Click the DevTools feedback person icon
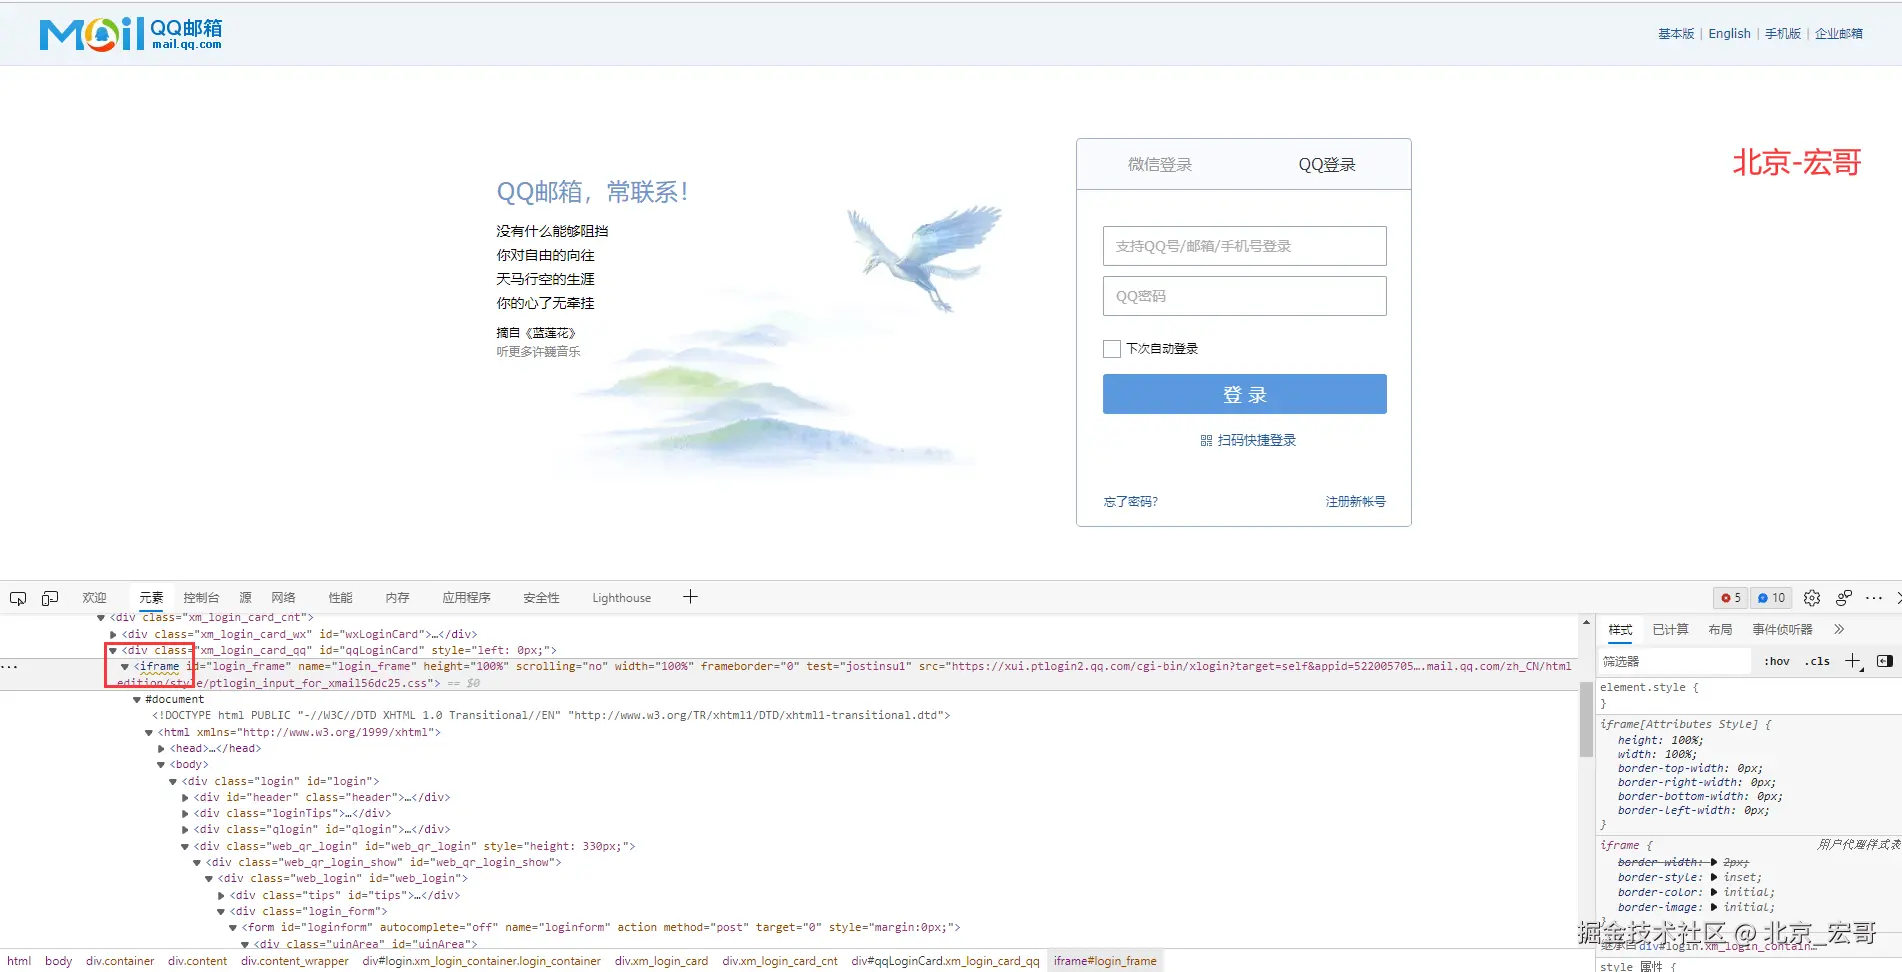The width and height of the screenshot is (1902, 972). coord(1844,598)
